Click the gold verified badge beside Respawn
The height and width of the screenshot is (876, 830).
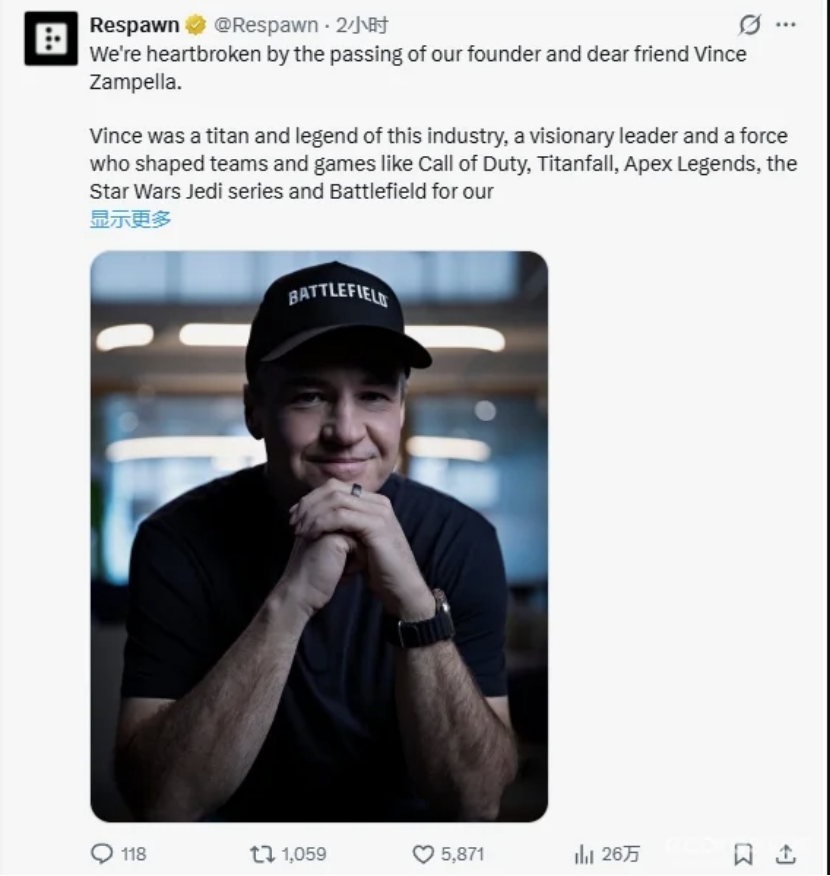tap(197, 25)
